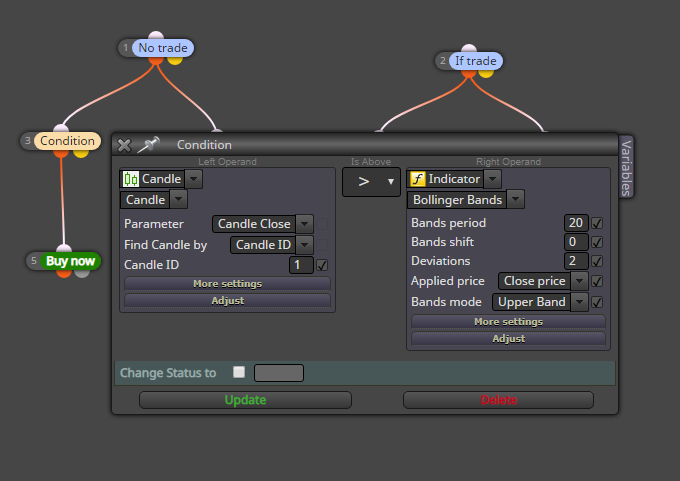Click orange output dot under No trade node

pos(156,60)
